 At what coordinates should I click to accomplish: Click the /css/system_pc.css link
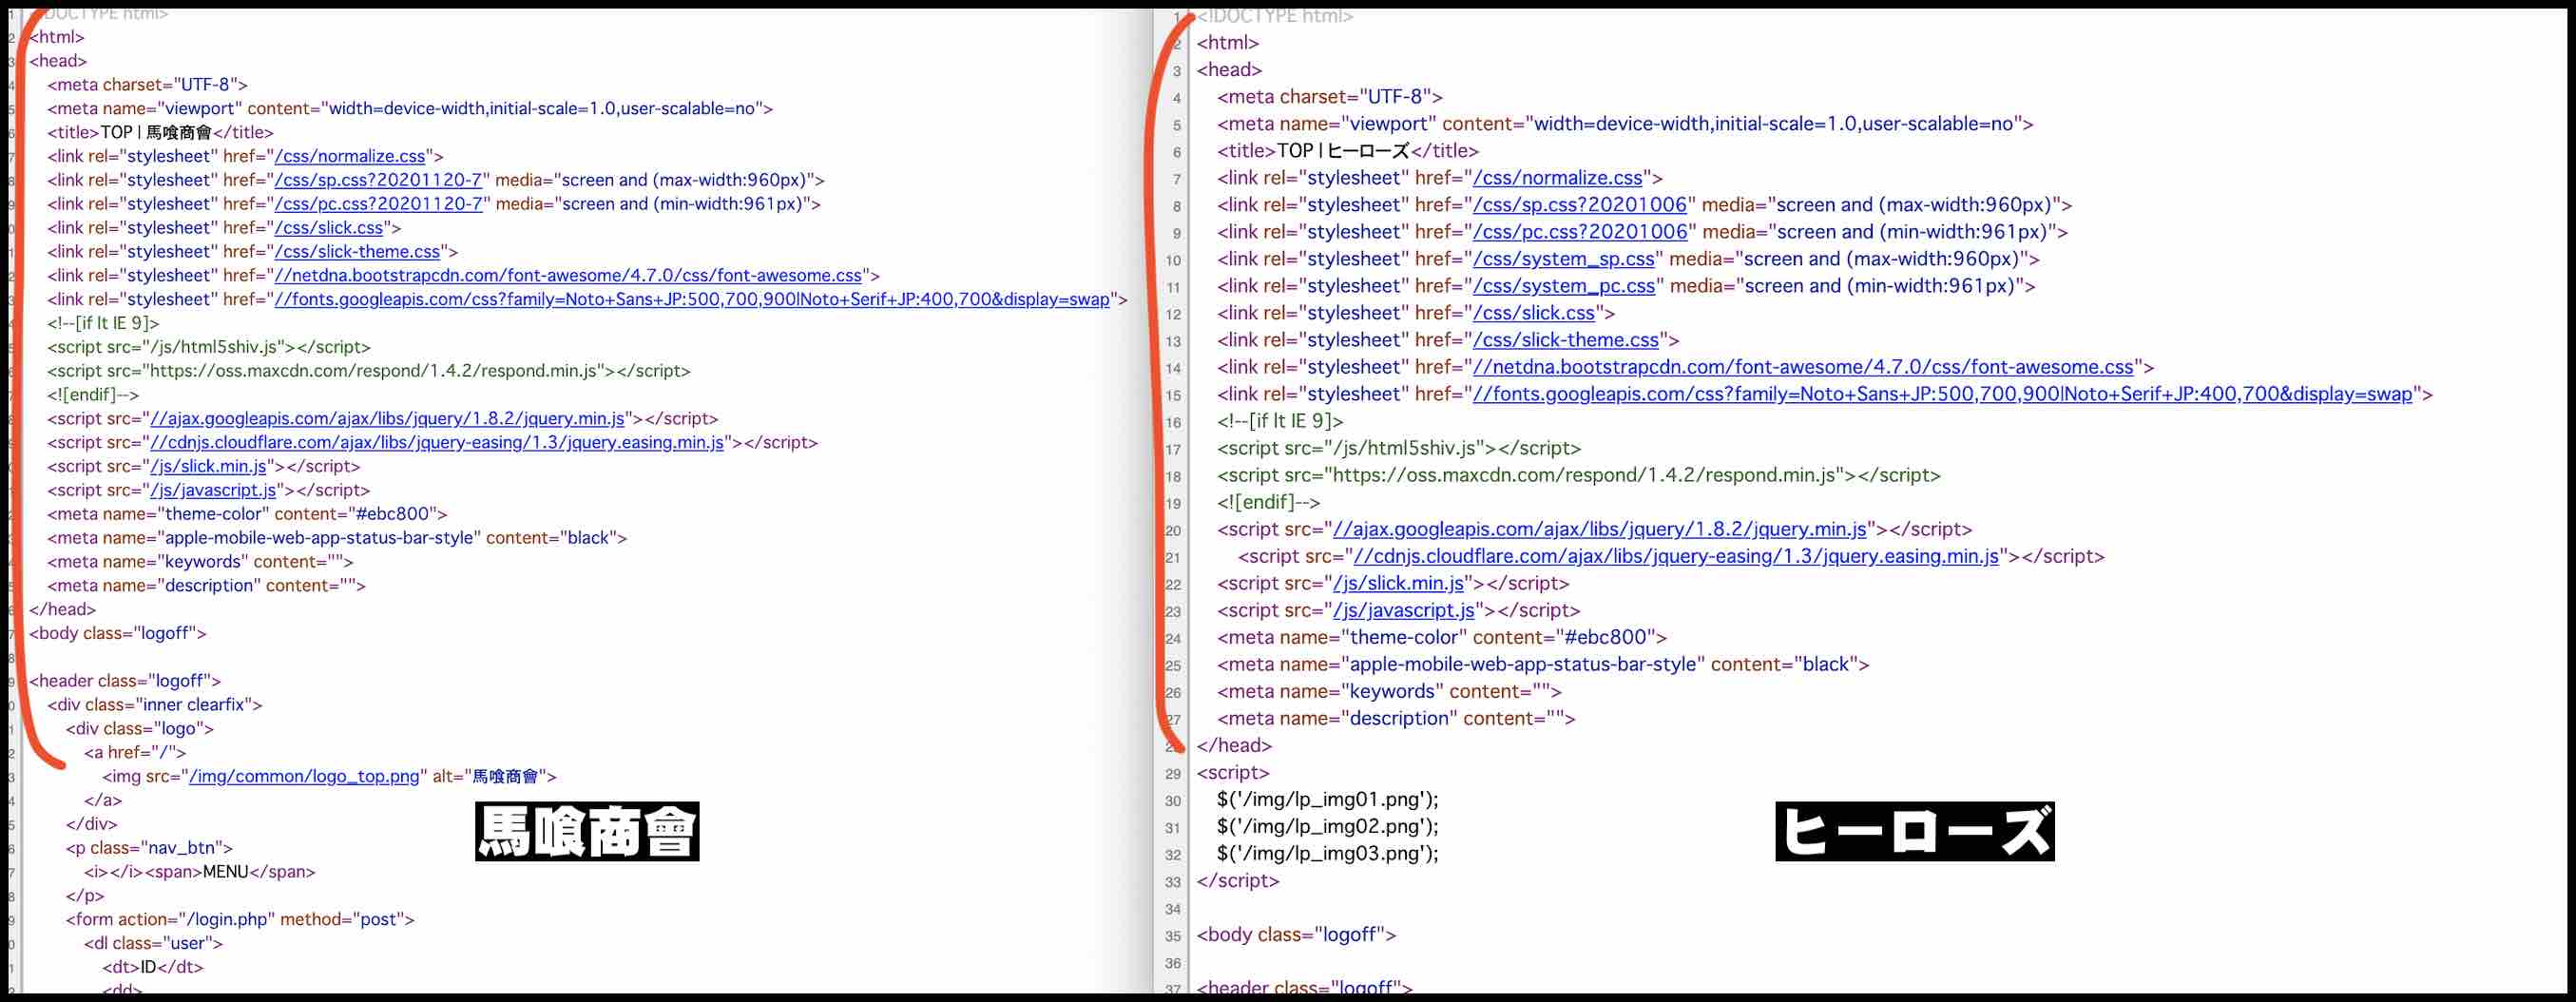point(1563,286)
